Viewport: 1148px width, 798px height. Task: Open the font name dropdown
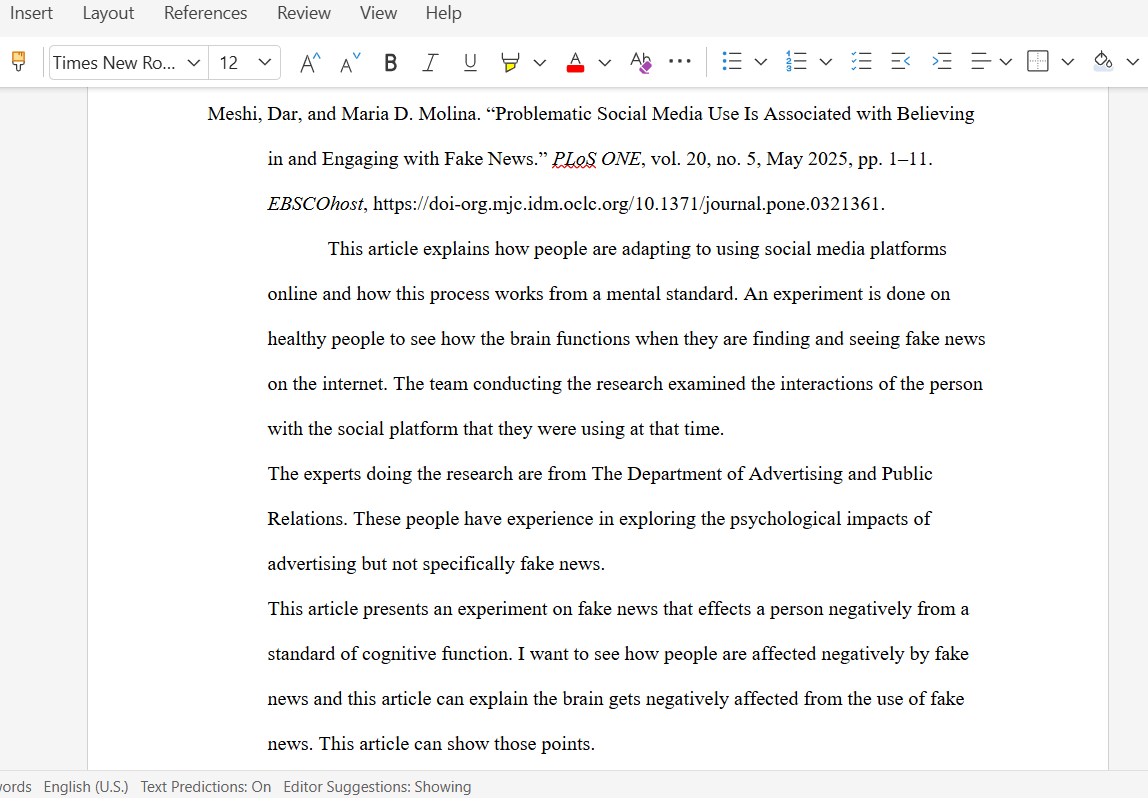tap(193, 63)
